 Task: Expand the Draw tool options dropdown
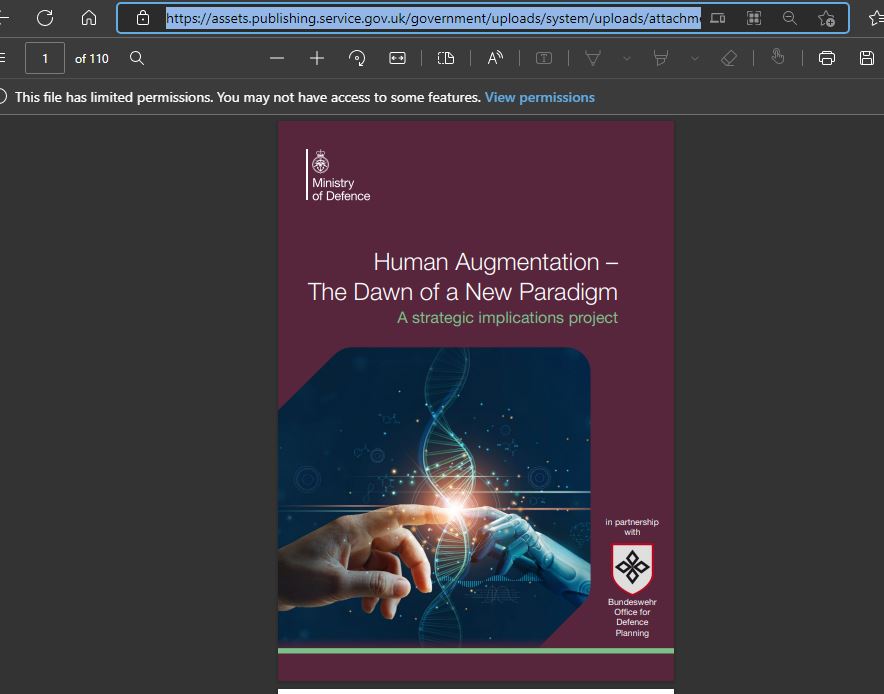point(626,58)
